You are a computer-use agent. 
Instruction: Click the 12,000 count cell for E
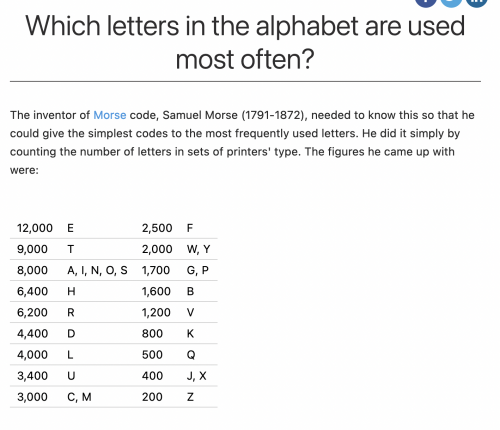[x=35, y=228]
